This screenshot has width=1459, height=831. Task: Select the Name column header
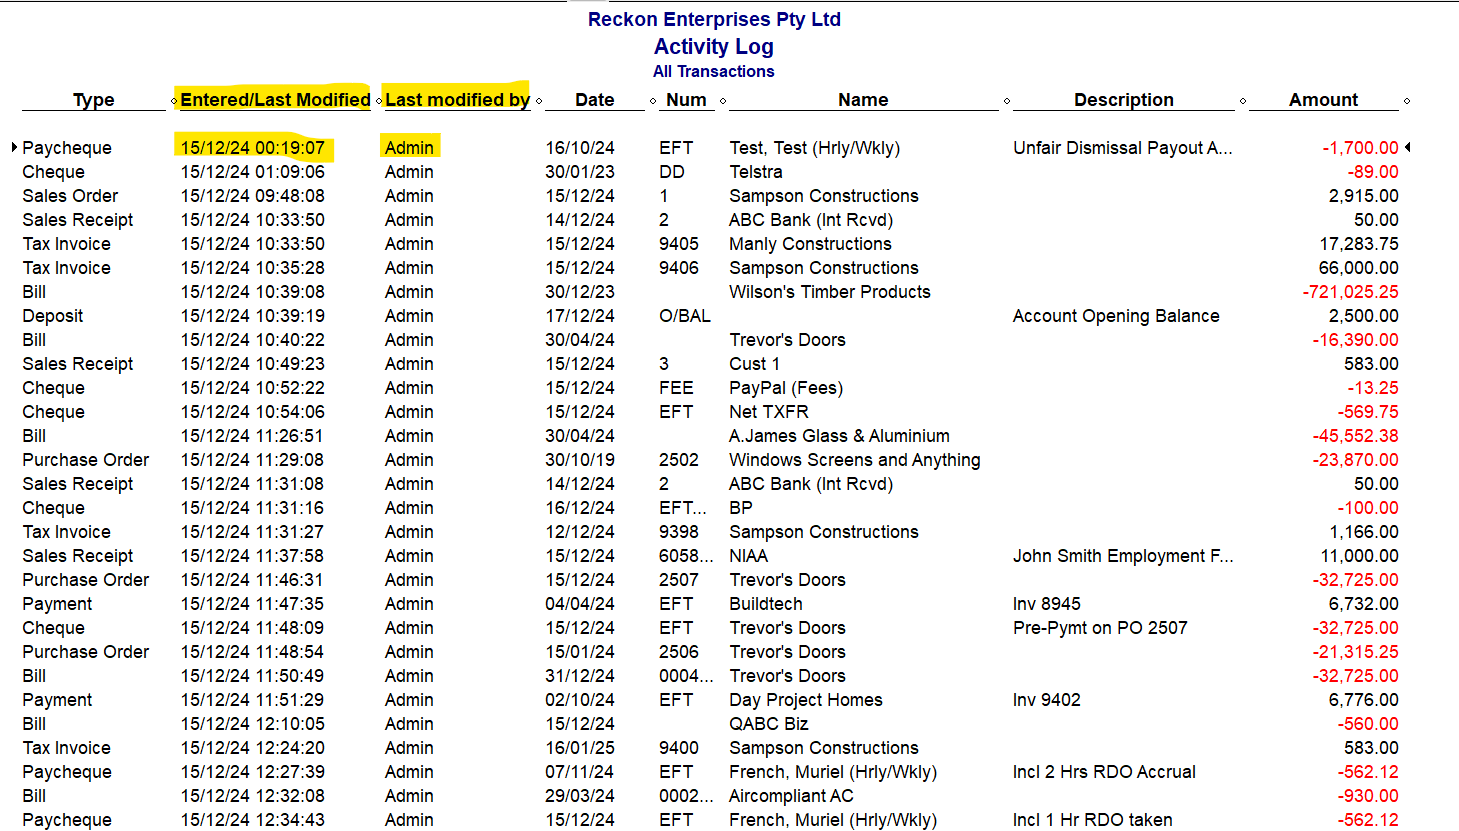[863, 100]
